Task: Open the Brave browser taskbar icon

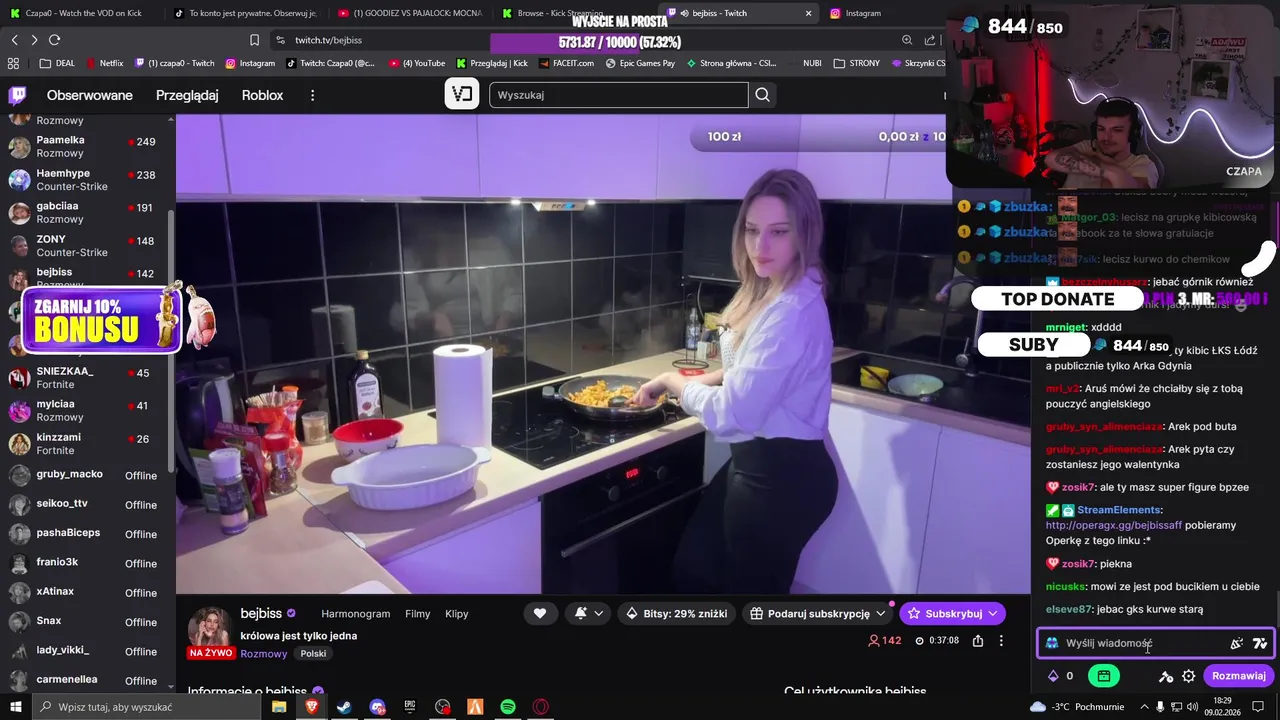Action: pos(311,707)
